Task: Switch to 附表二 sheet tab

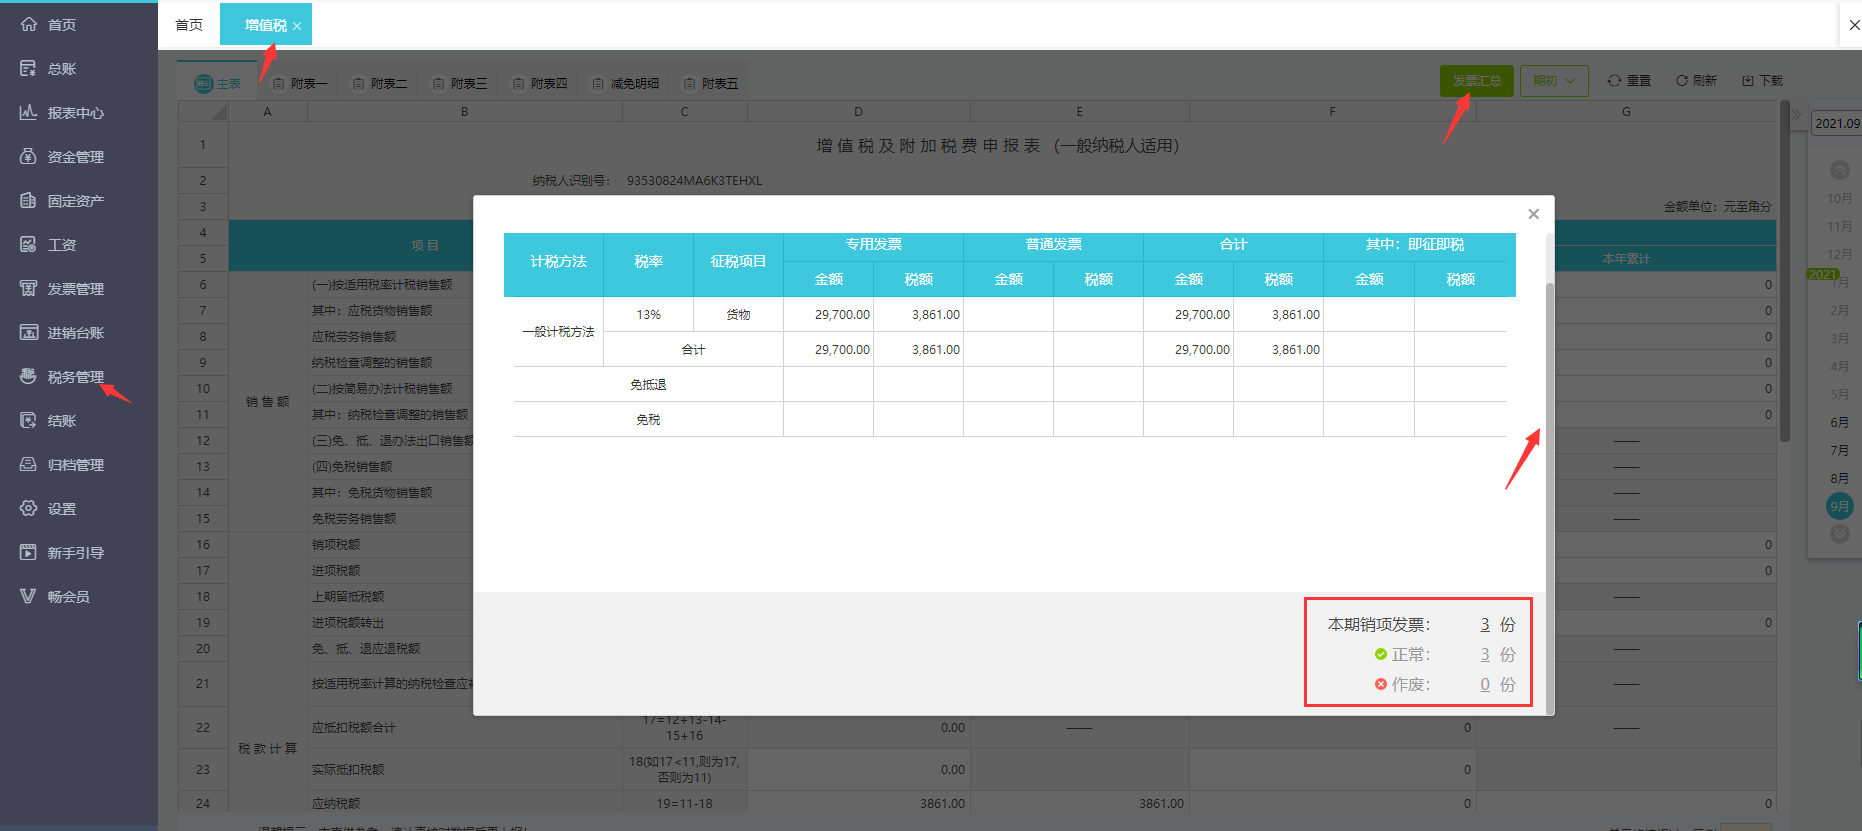Action: click(380, 84)
